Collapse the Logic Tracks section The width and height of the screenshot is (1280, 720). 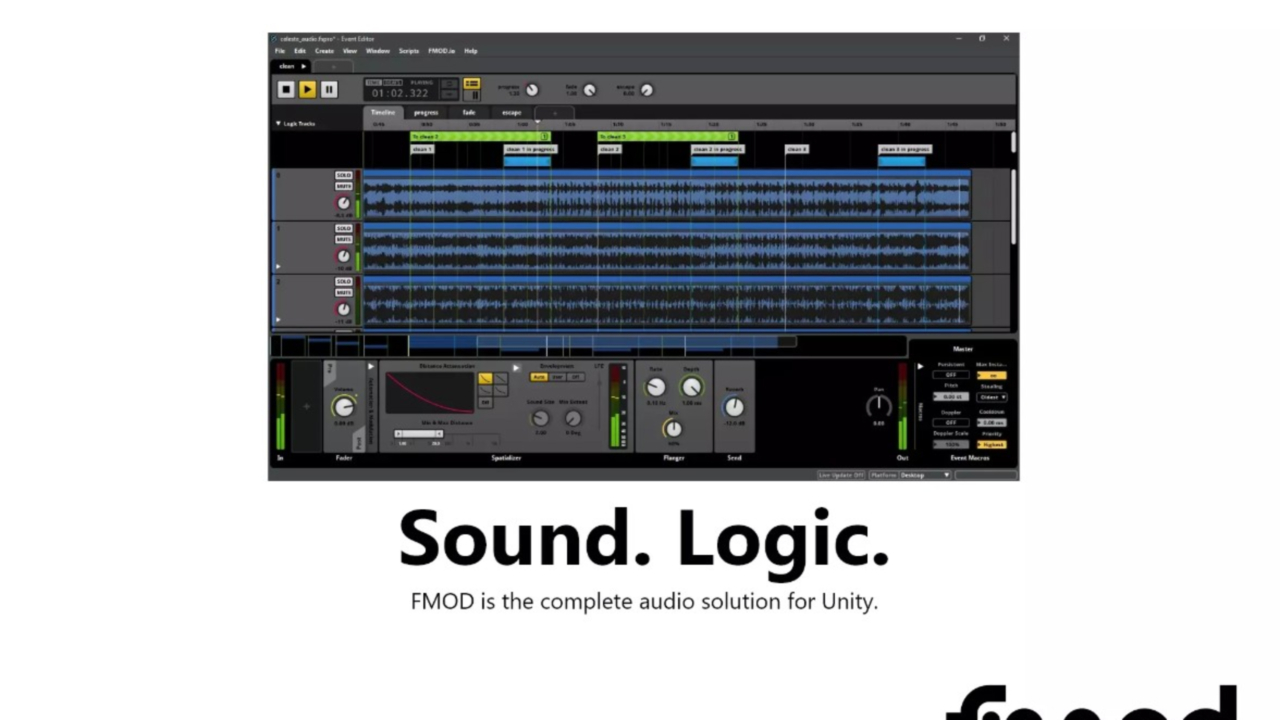(x=279, y=123)
